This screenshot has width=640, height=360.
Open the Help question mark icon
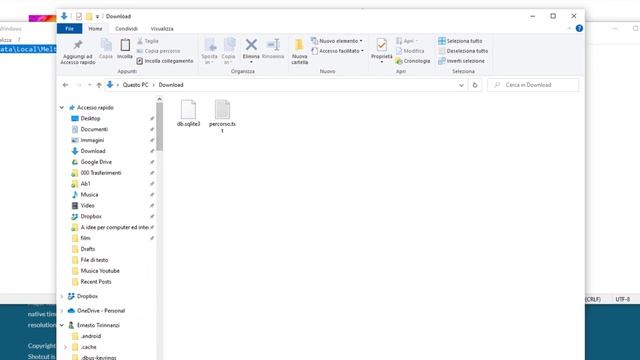tap(579, 28)
